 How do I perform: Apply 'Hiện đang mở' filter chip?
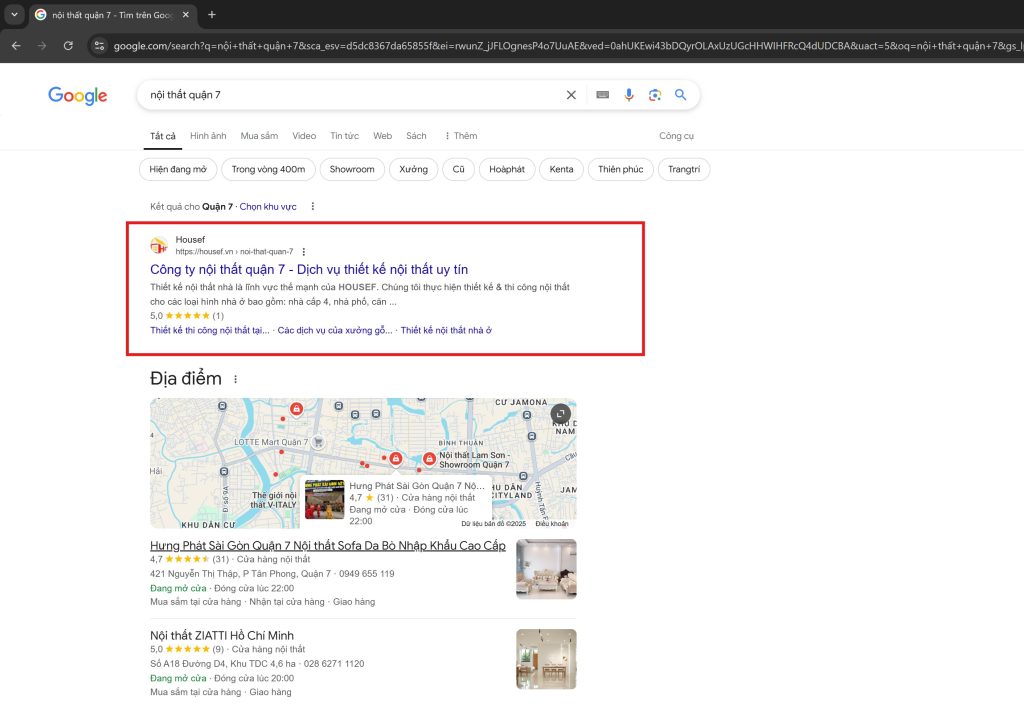click(178, 169)
